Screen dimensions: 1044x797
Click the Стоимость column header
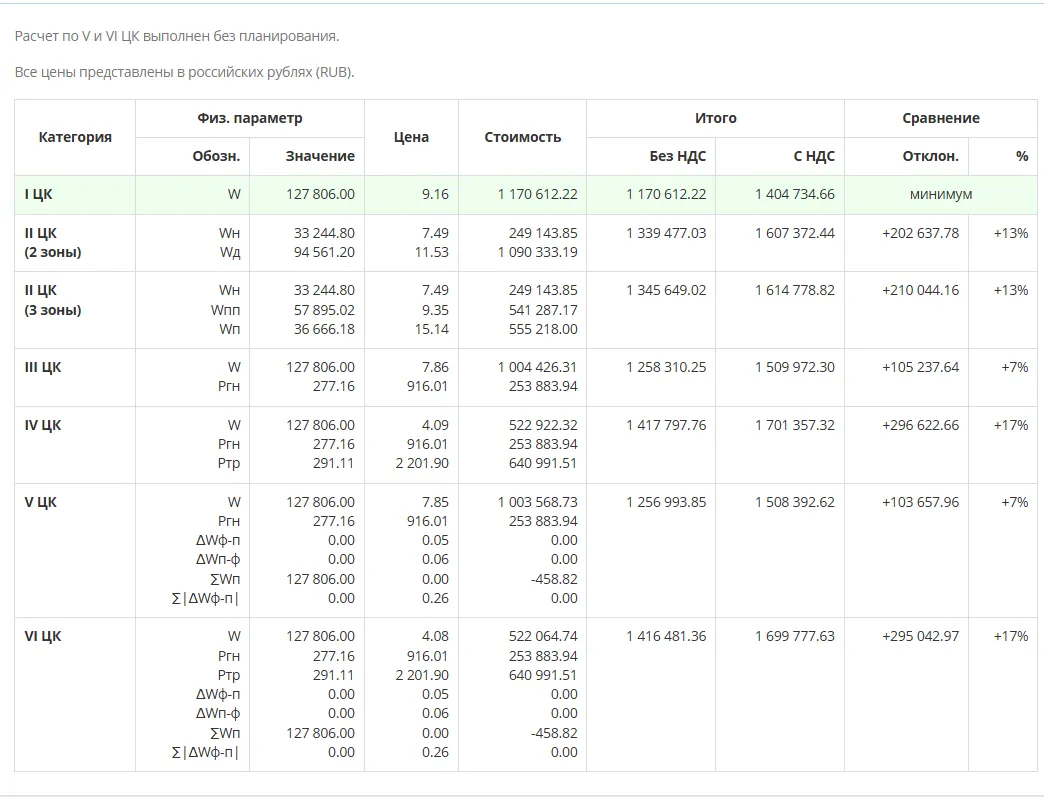[x=522, y=137]
